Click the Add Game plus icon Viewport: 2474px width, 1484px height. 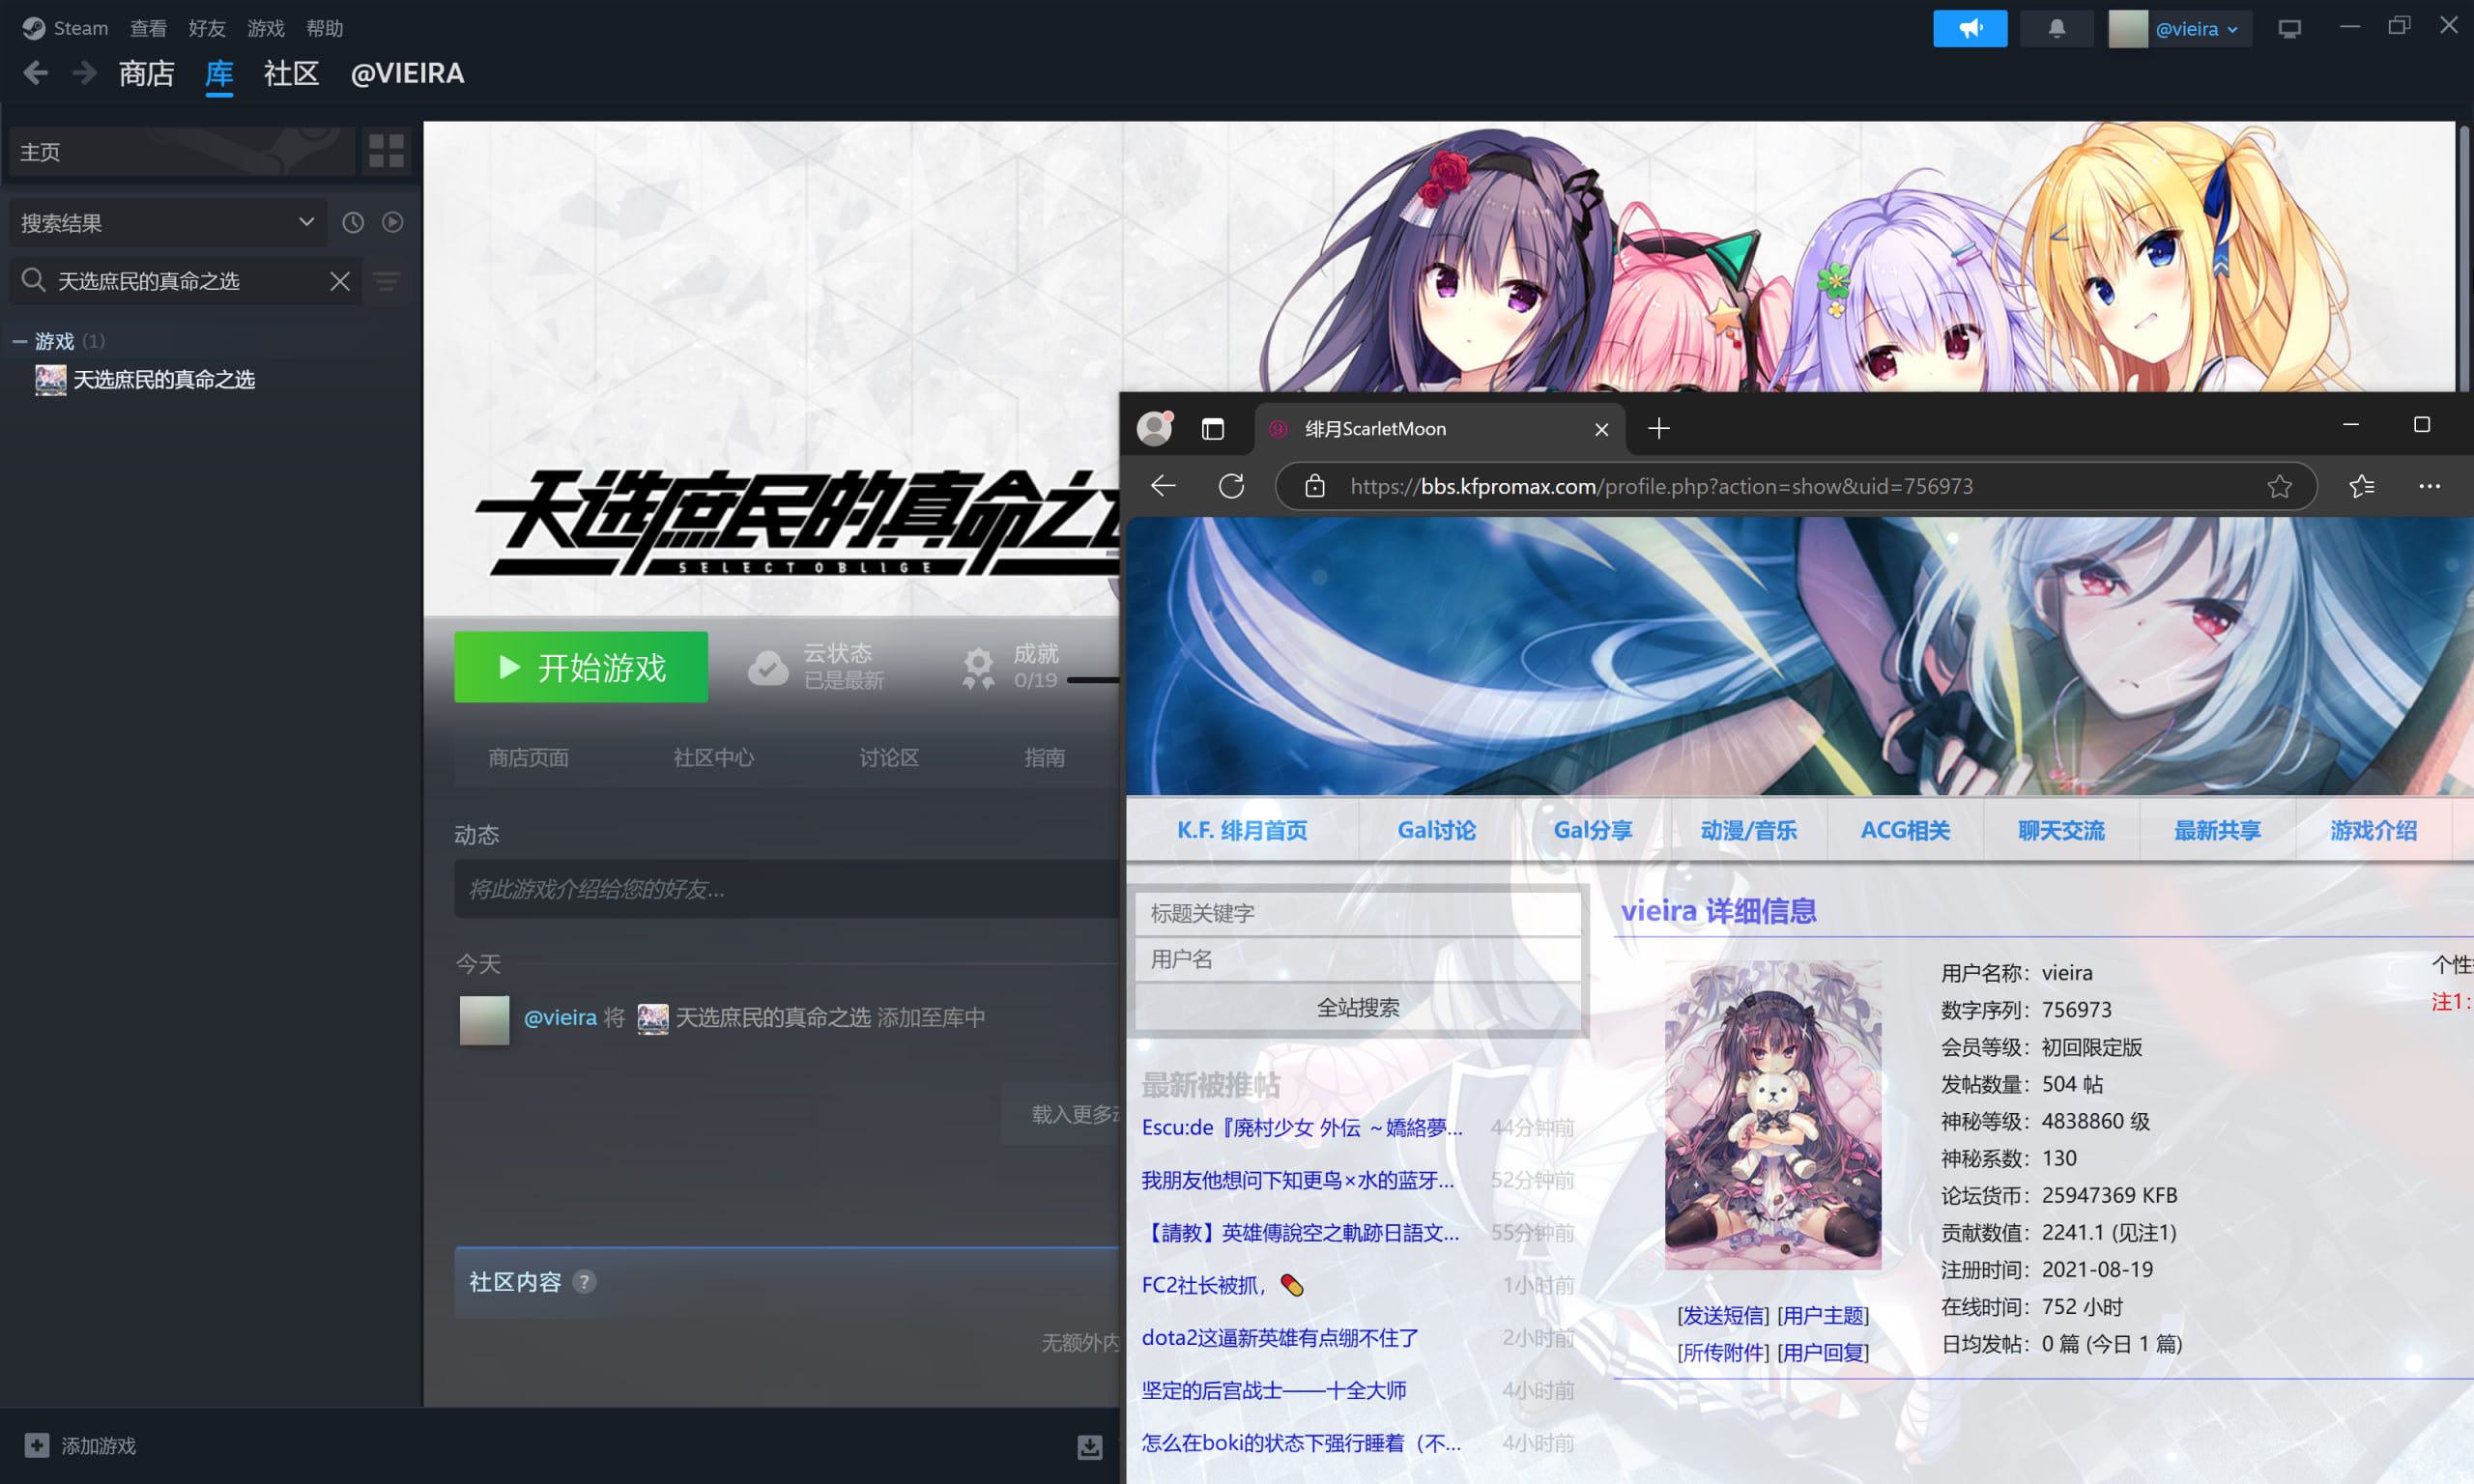(x=36, y=1445)
